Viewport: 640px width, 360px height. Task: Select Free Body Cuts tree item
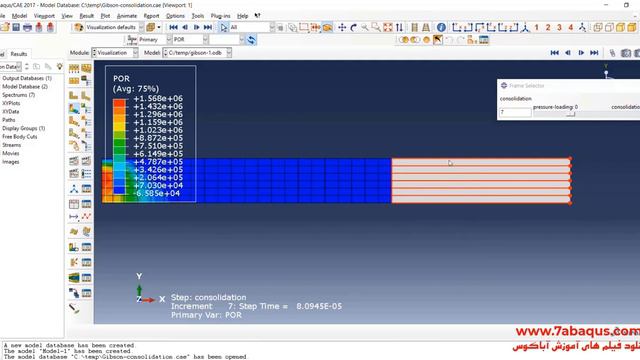pyautogui.click(x=20, y=137)
